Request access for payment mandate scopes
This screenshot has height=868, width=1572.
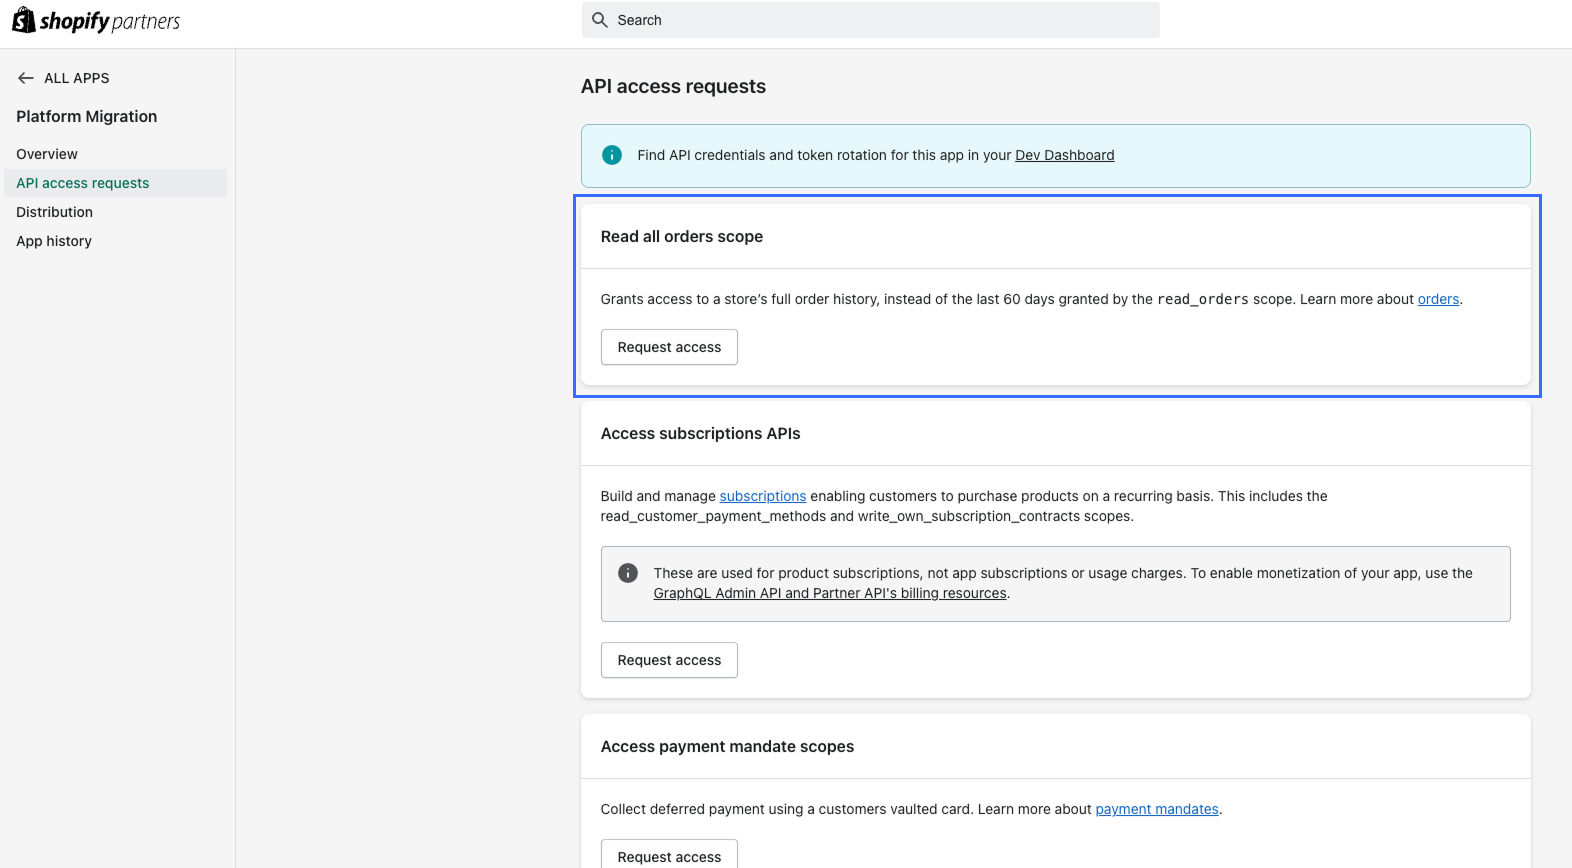tap(669, 855)
